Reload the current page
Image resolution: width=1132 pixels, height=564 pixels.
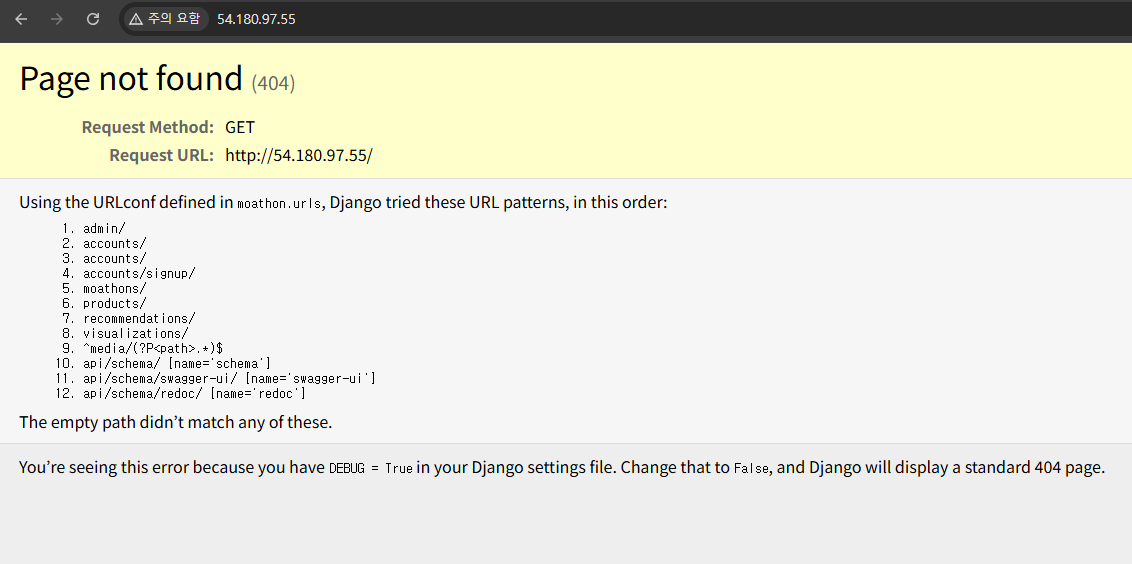(92, 19)
